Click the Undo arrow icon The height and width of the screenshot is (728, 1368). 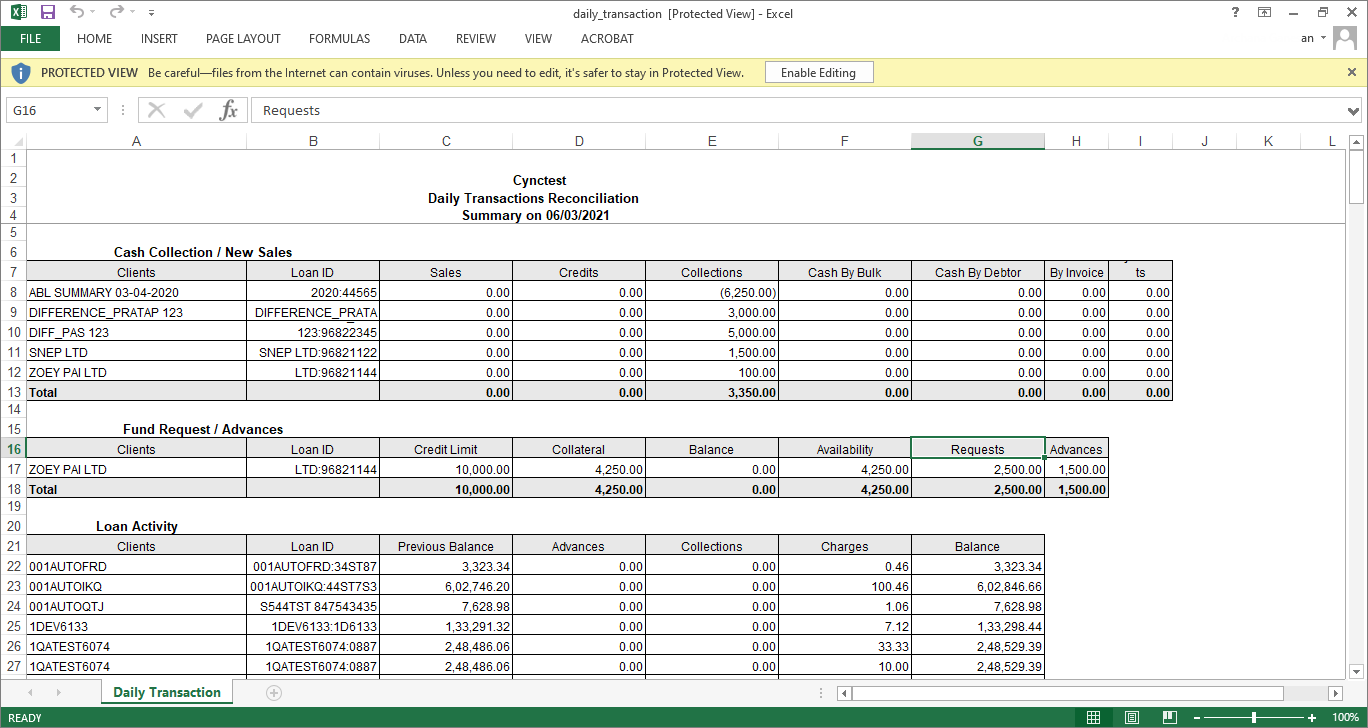[77, 13]
